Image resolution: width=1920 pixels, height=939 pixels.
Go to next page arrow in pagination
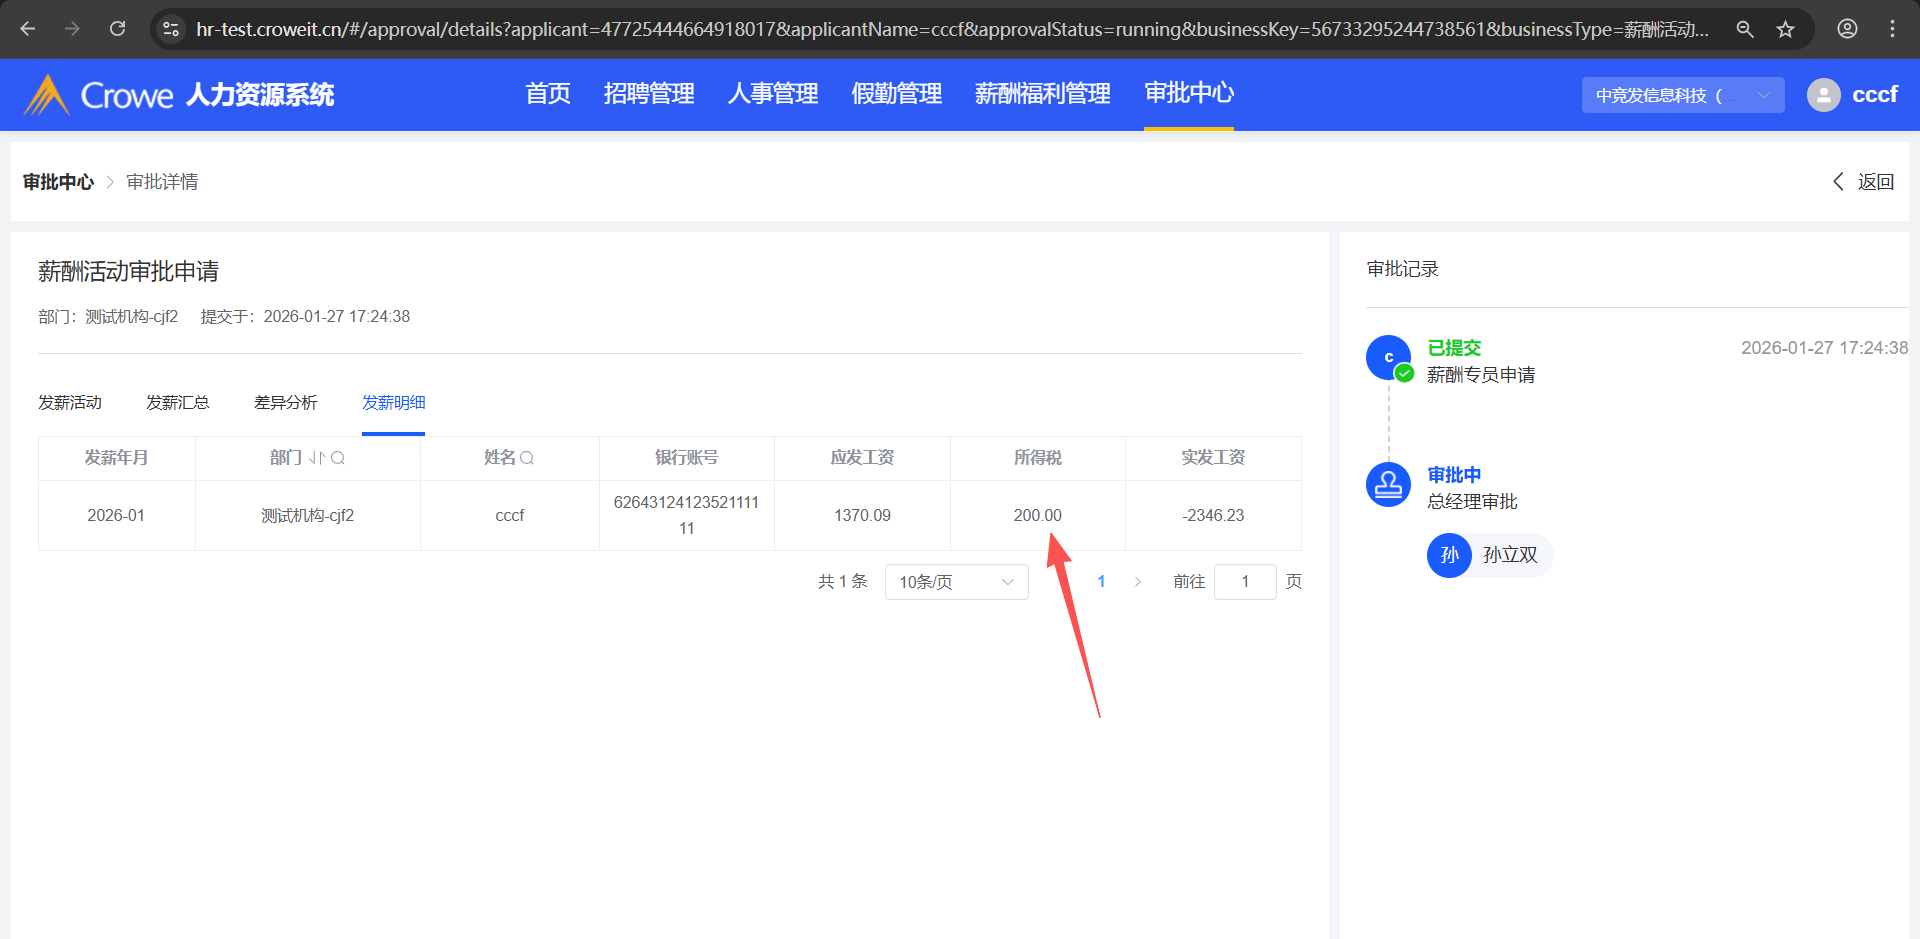click(1137, 582)
